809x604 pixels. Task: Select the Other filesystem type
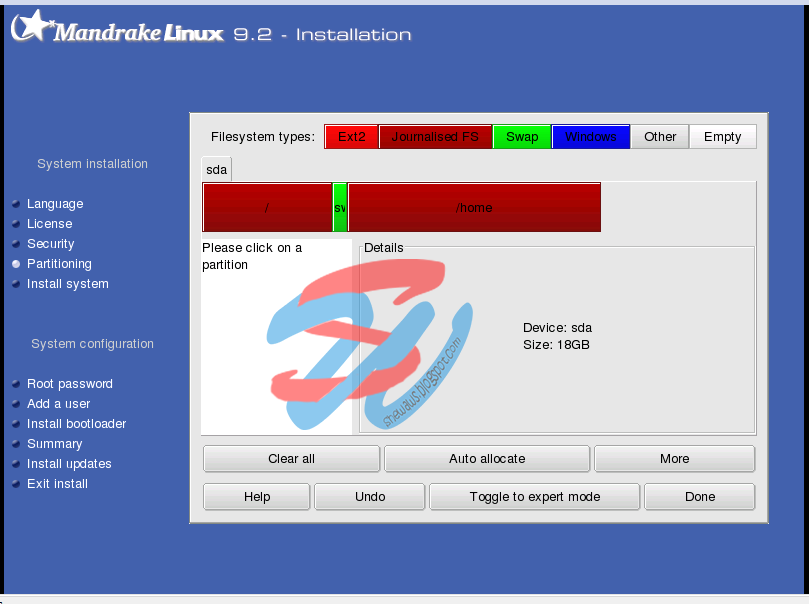pyautogui.click(x=659, y=136)
